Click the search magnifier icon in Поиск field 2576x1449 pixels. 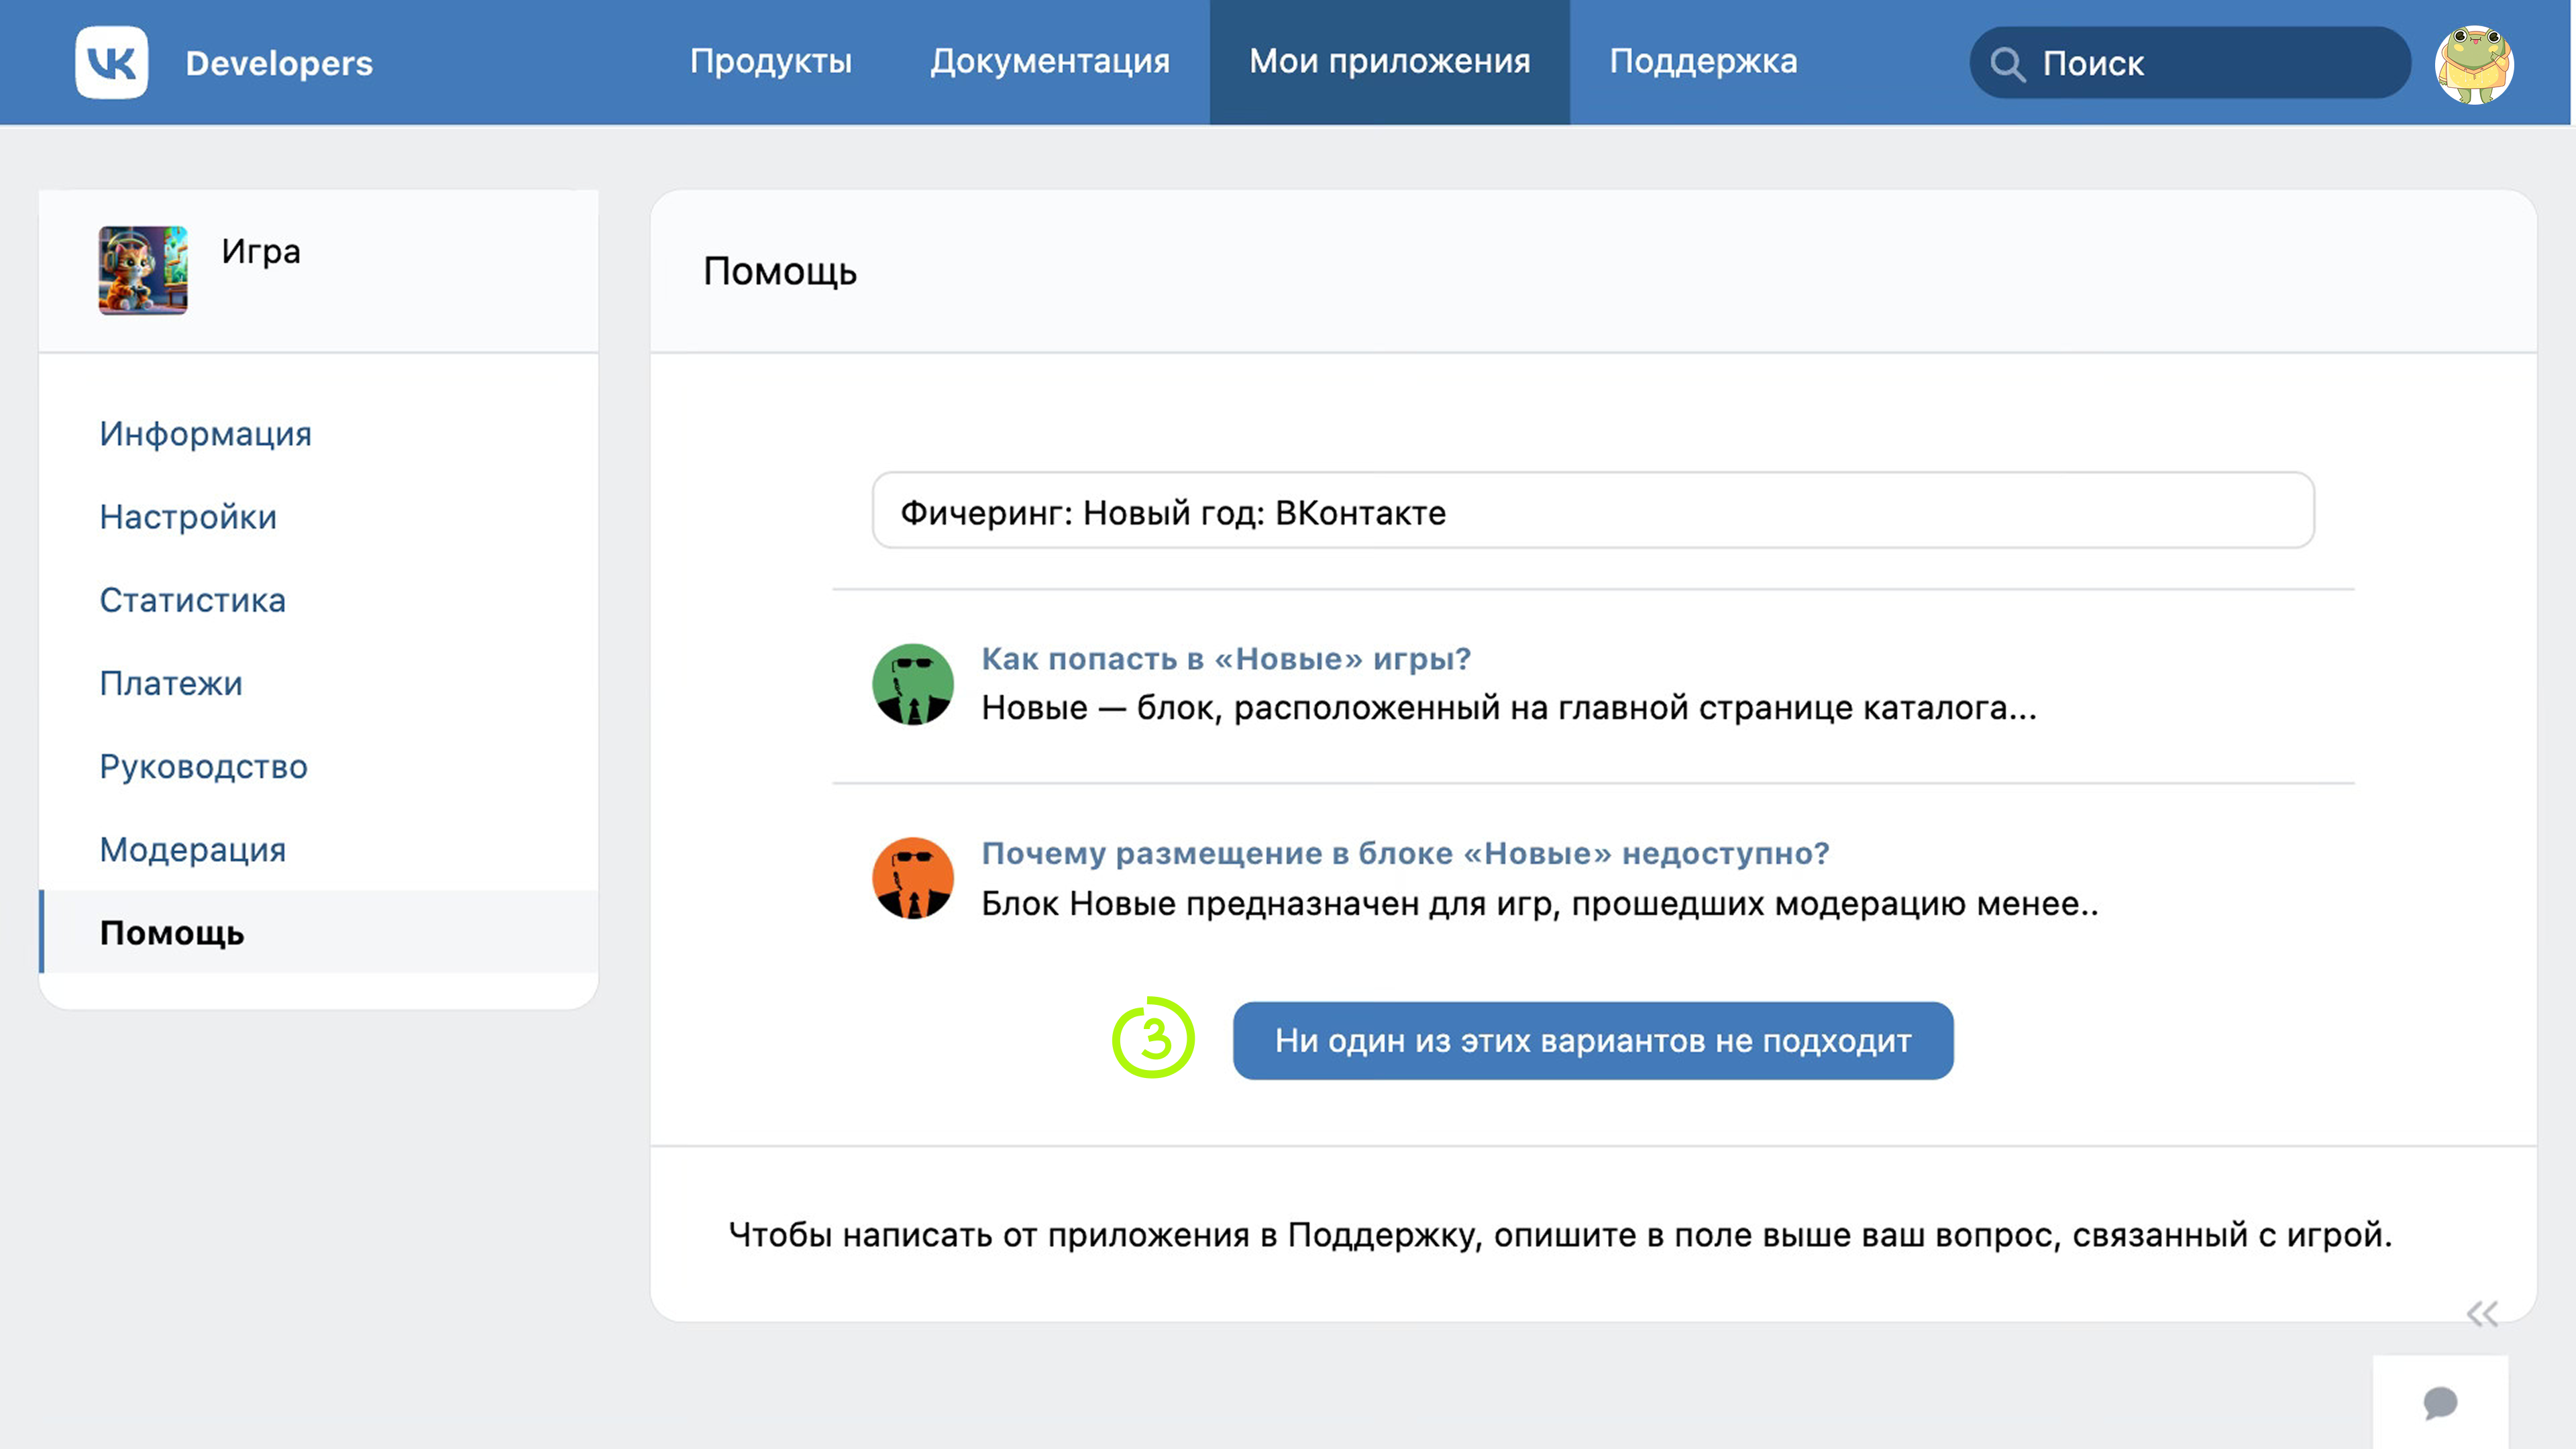[x=2007, y=63]
